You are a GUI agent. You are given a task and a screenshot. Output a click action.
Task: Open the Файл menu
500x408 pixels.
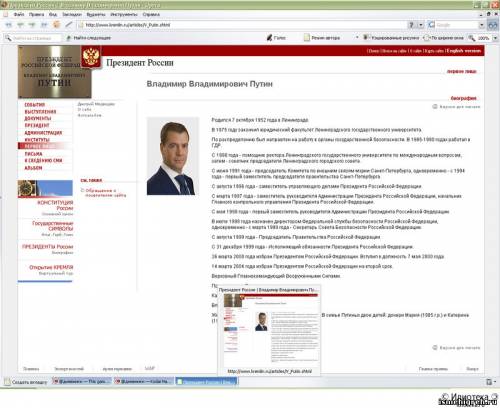pyautogui.click(x=19, y=15)
